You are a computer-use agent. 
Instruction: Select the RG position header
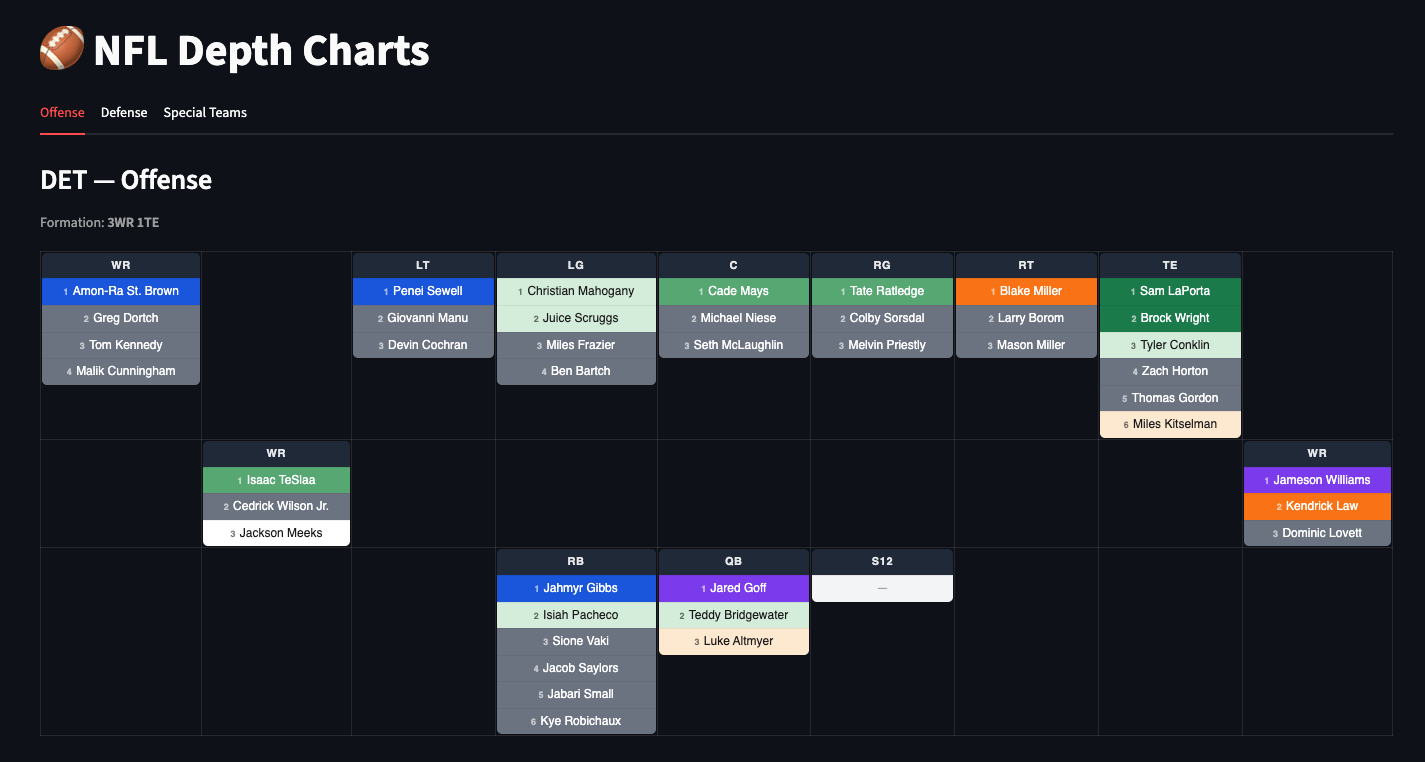pyautogui.click(x=882, y=265)
